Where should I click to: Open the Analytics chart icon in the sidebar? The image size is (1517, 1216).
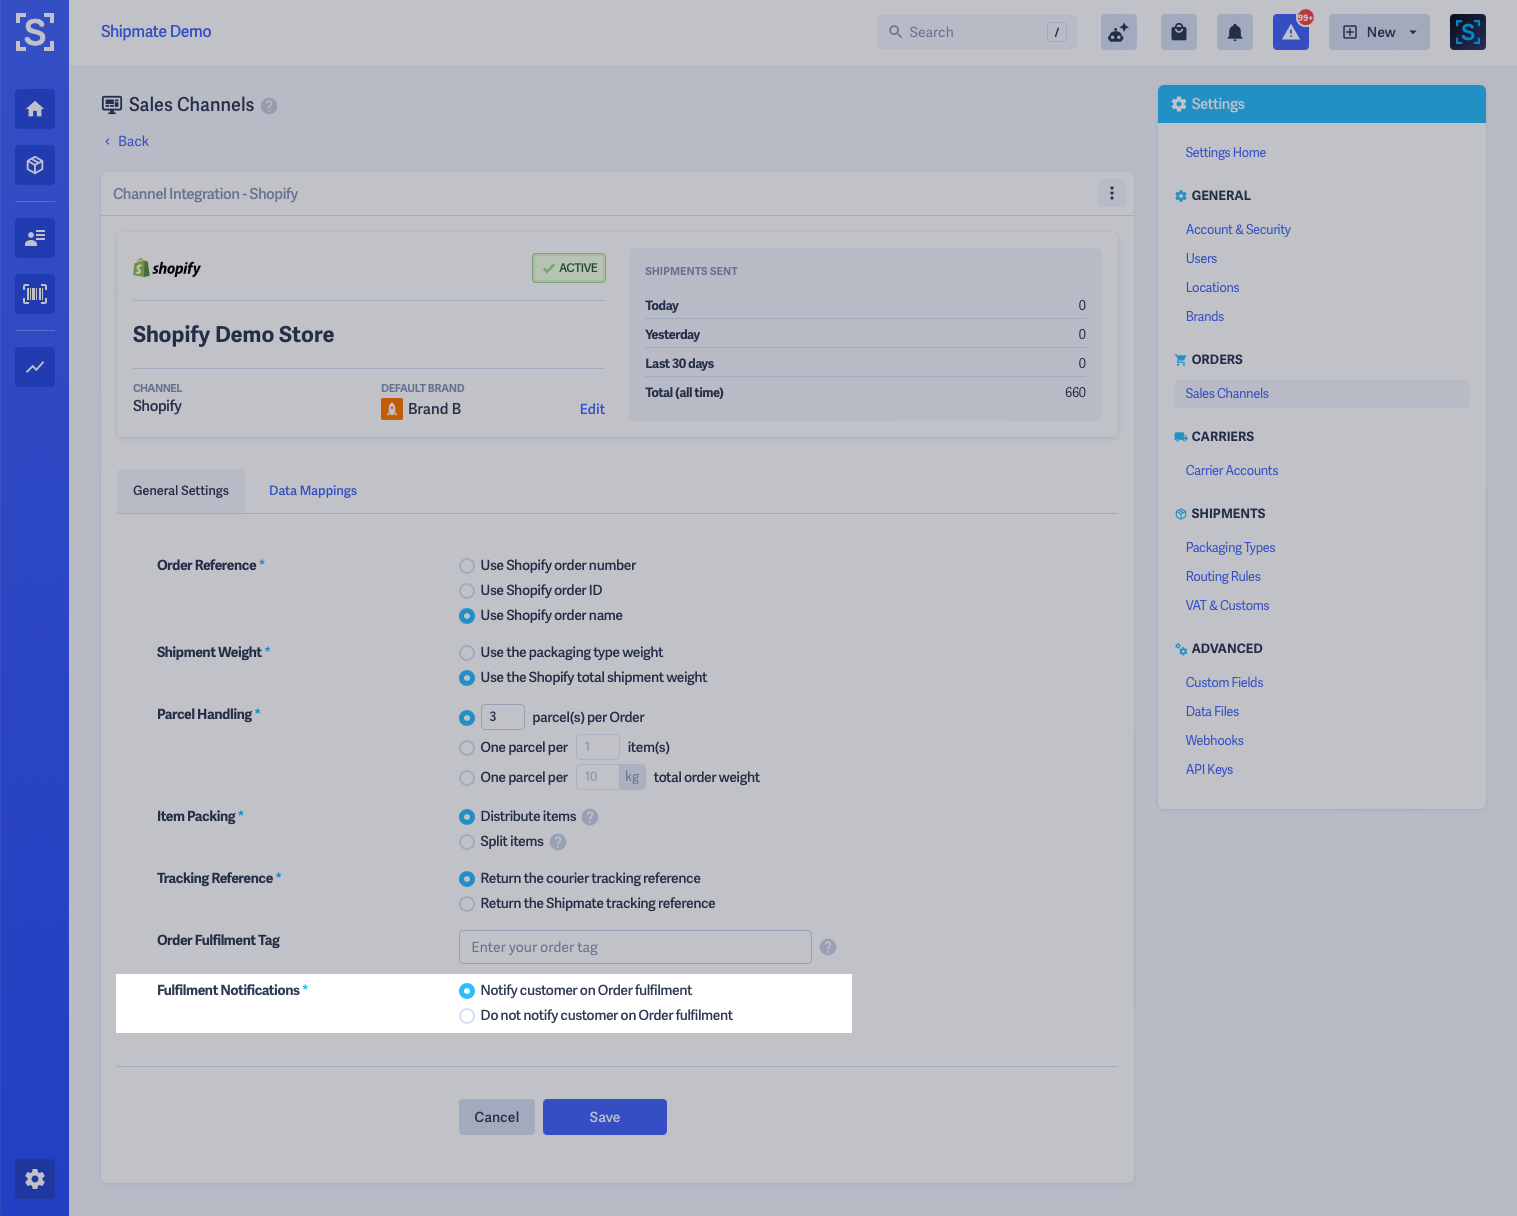[x=35, y=367]
